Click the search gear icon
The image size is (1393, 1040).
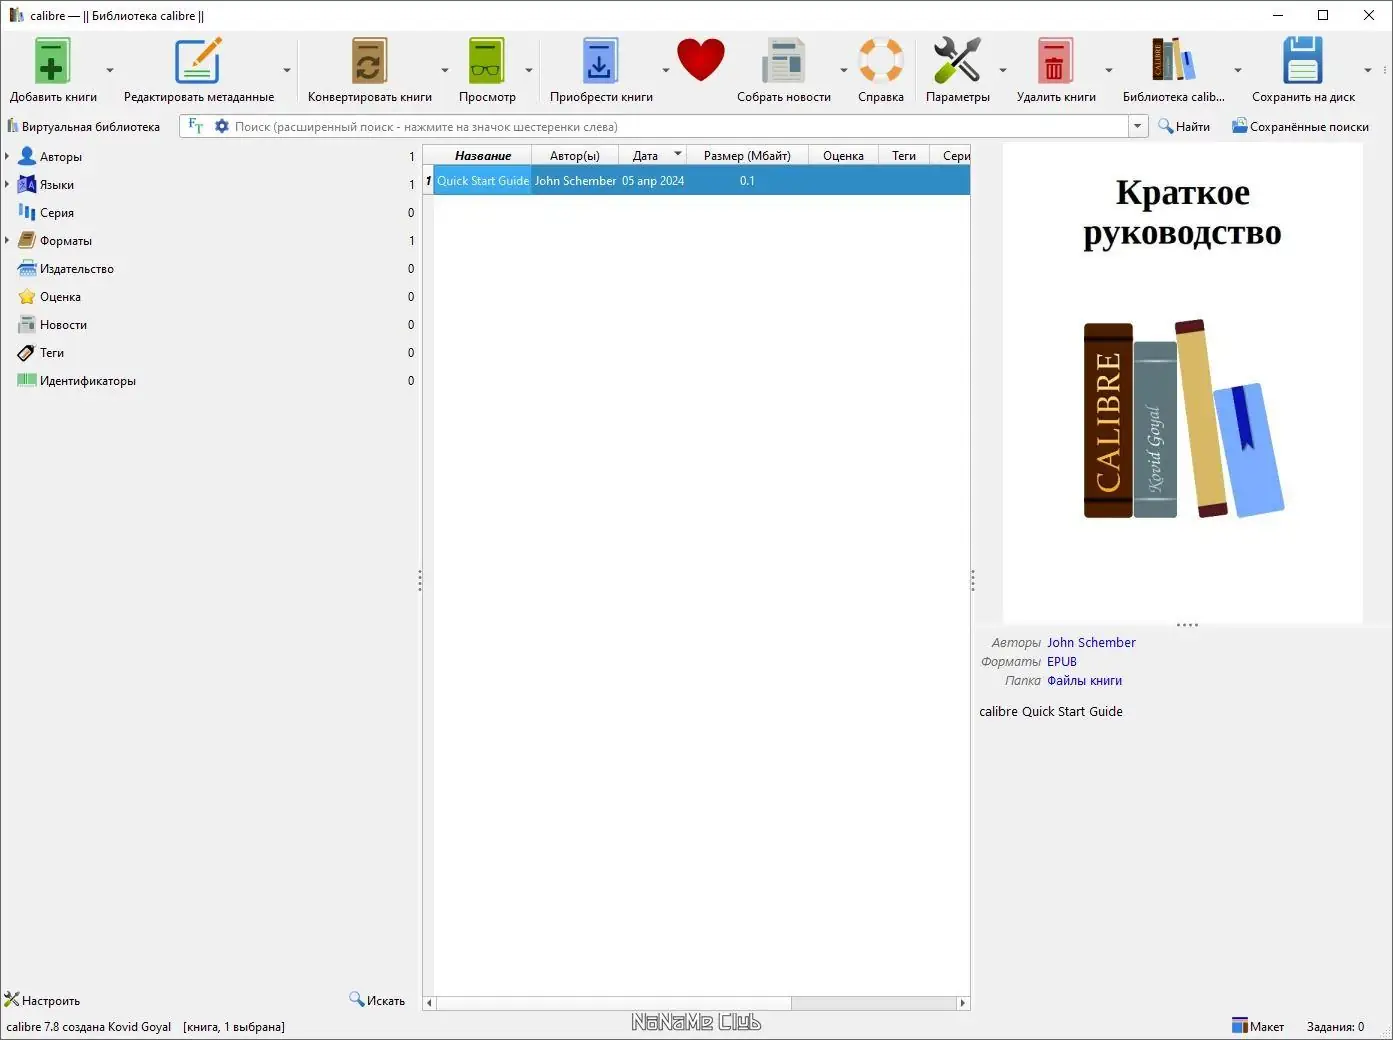(x=222, y=126)
